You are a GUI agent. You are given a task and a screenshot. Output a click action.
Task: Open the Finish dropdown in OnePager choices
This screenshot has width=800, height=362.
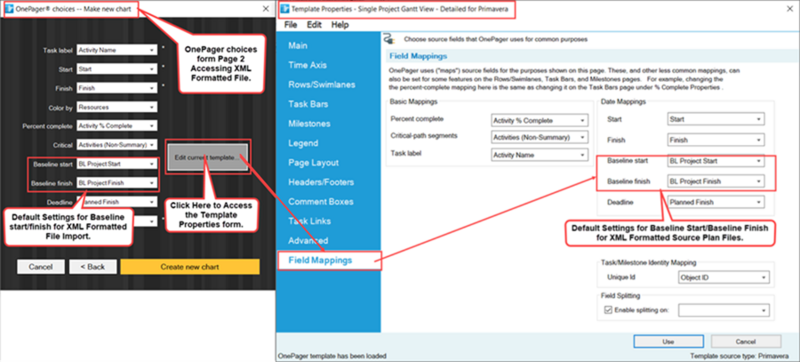click(x=117, y=88)
